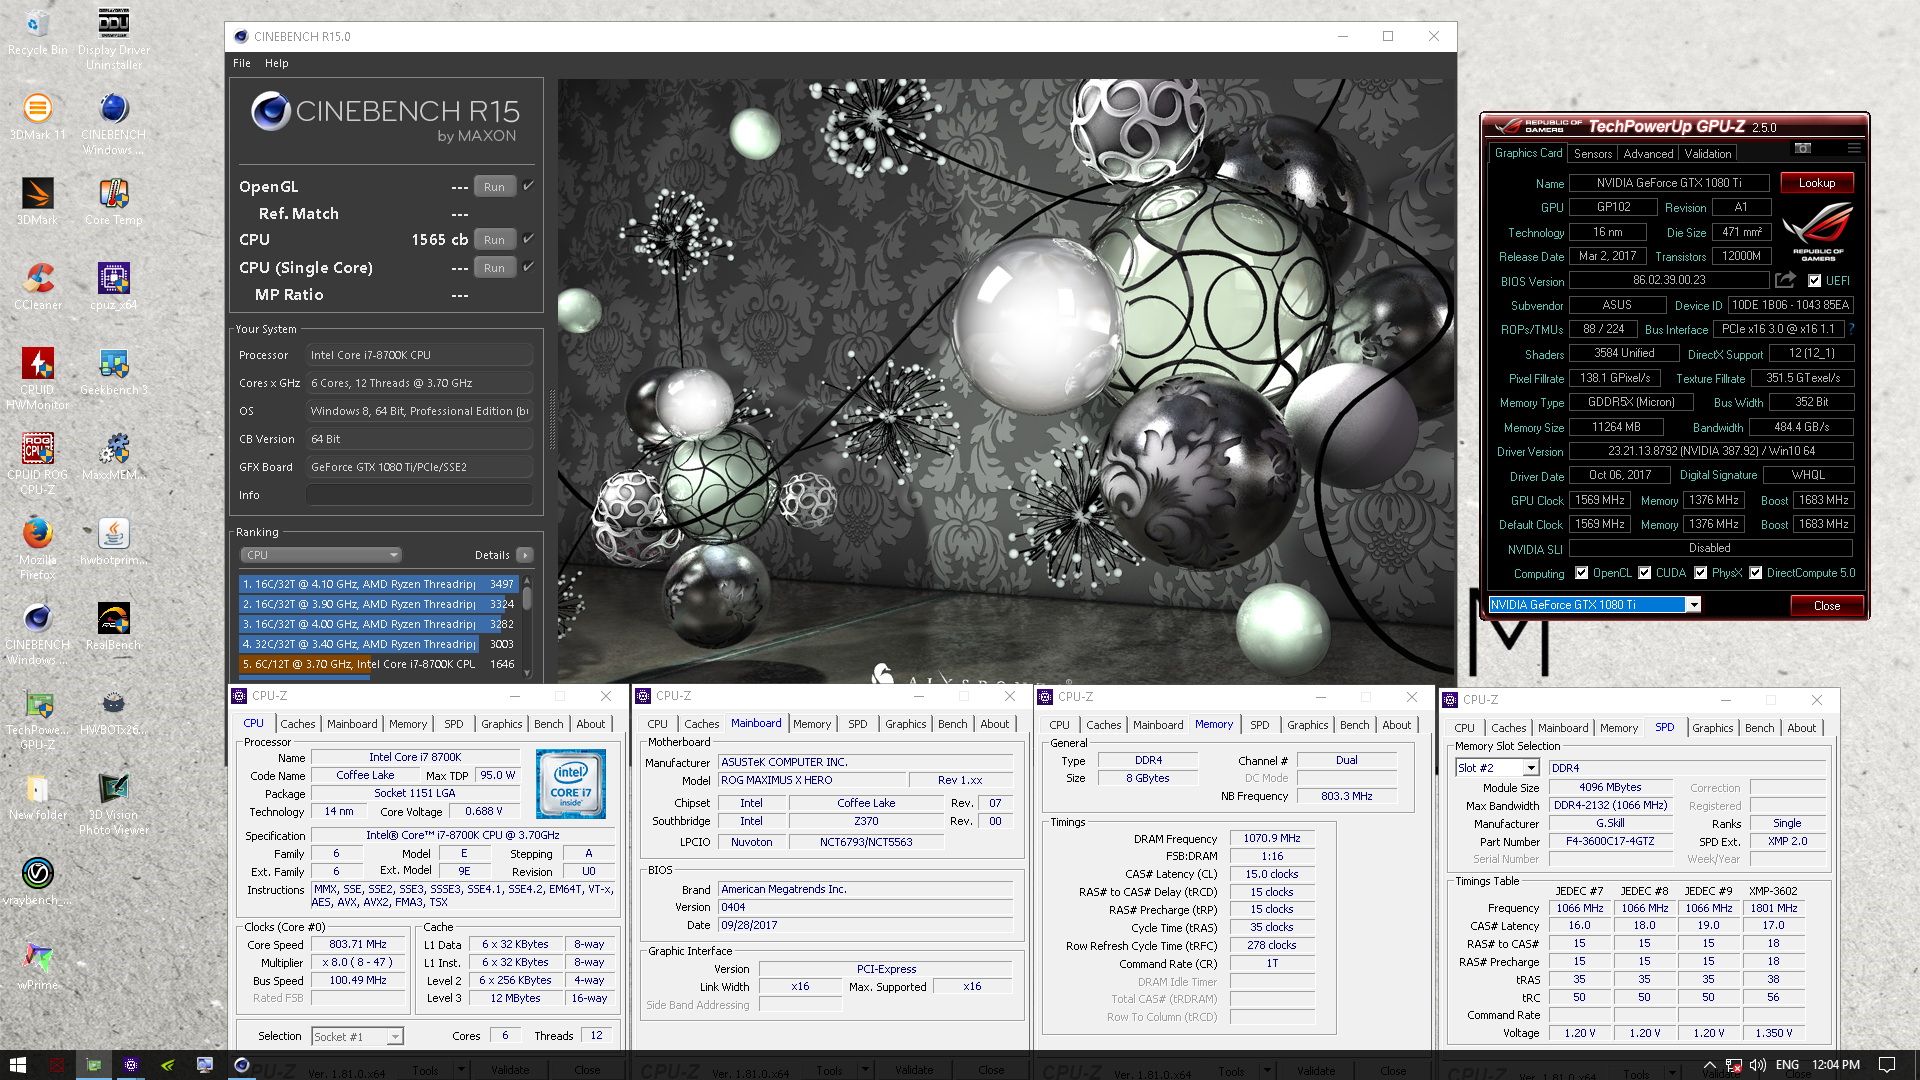Run the CPU benchmark in Cinebench
Screen dimensions: 1920x1080
coord(494,240)
